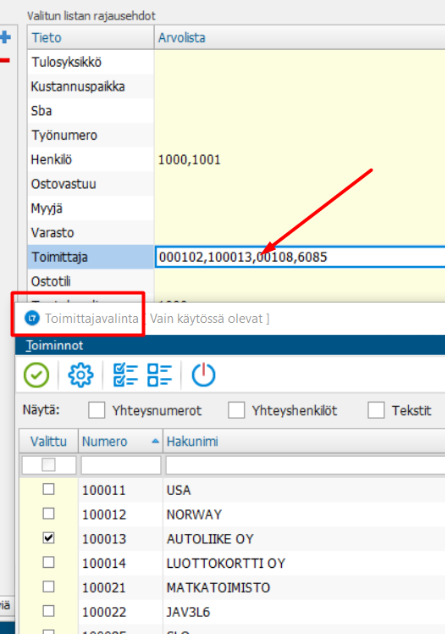
Task: Click the Valittu column header
Action: click(49, 441)
